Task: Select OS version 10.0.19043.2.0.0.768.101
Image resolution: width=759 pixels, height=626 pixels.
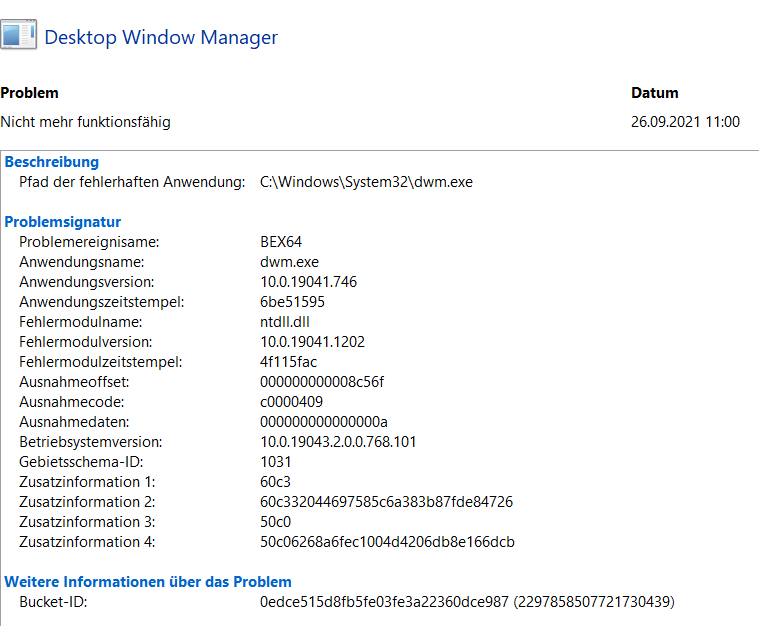Action: pos(338,442)
